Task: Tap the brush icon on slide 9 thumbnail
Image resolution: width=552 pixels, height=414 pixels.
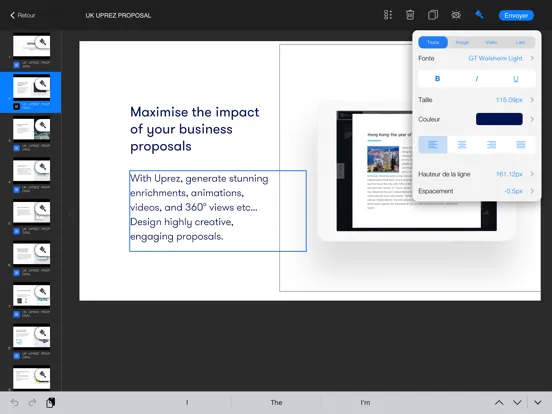Action: point(43,375)
